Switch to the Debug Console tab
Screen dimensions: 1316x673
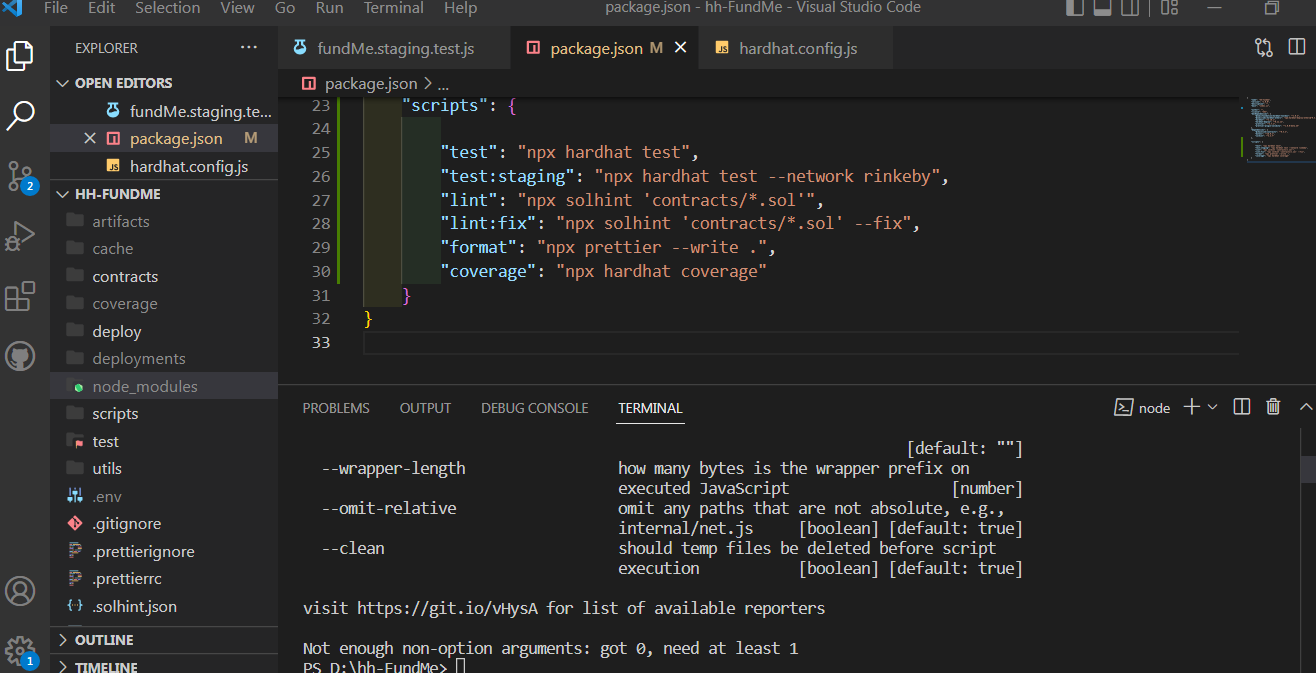pyautogui.click(x=535, y=408)
